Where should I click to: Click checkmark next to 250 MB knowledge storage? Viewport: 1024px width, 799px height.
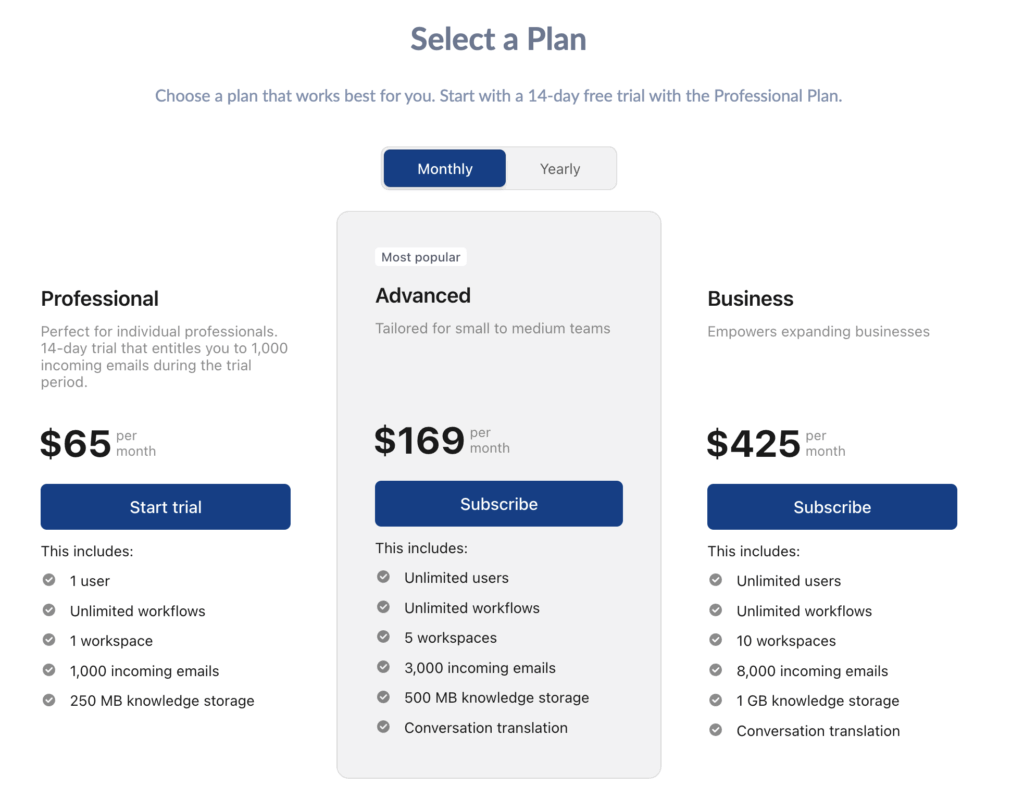(49, 700)
